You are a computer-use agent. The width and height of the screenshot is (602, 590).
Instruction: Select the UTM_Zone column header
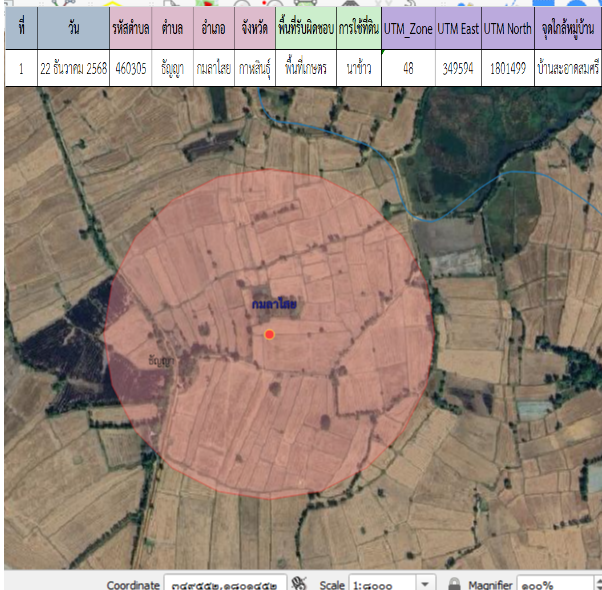tap(408, 29)
